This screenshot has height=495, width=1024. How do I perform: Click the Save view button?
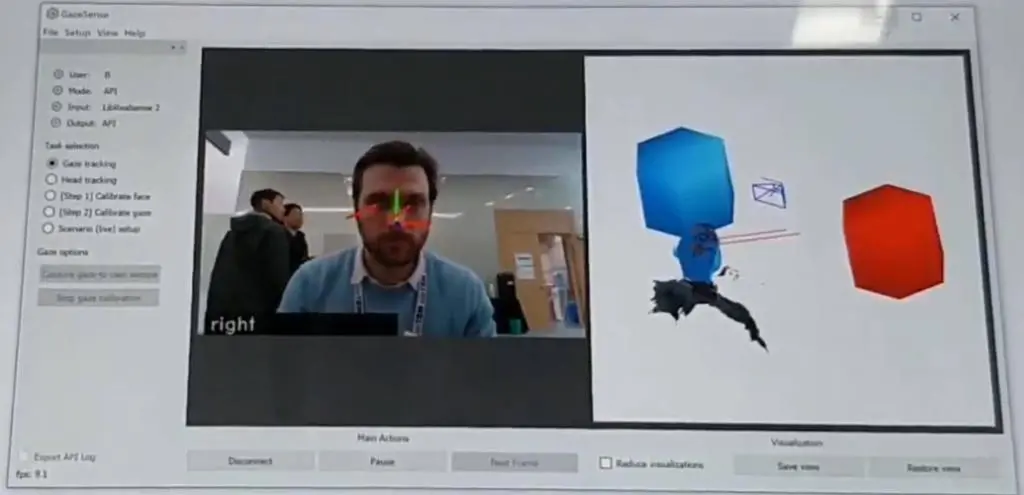[798, 466]
